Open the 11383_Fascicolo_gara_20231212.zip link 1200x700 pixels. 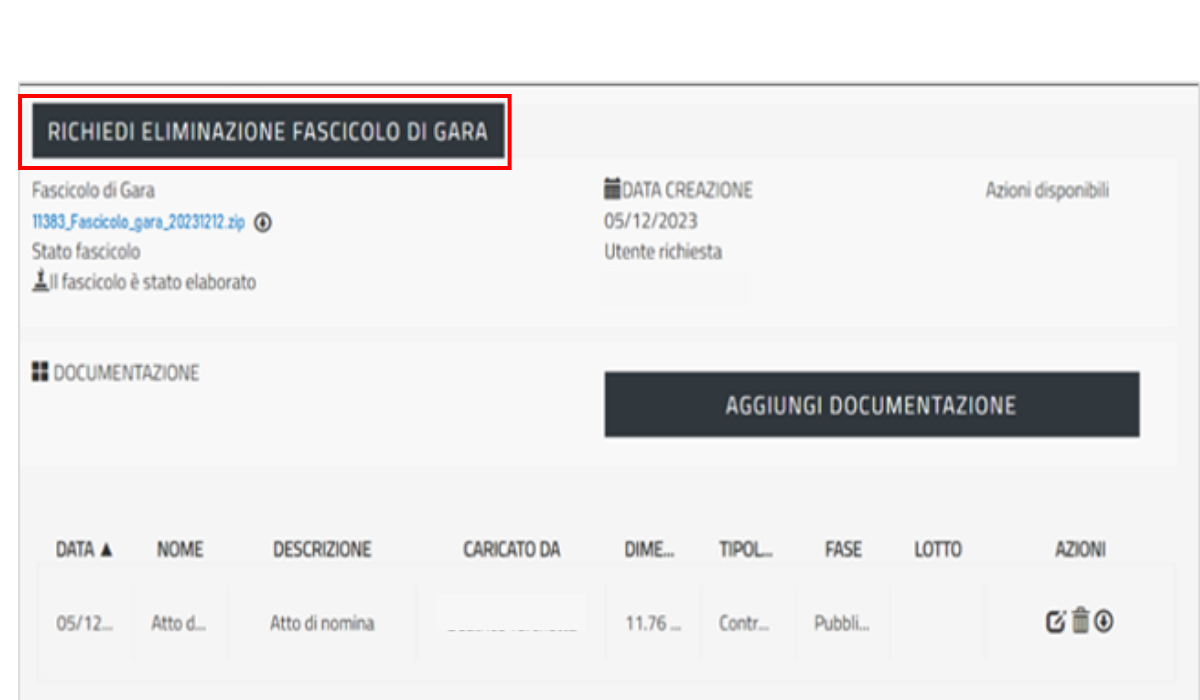pyautogui.click(x=138, y=223)
